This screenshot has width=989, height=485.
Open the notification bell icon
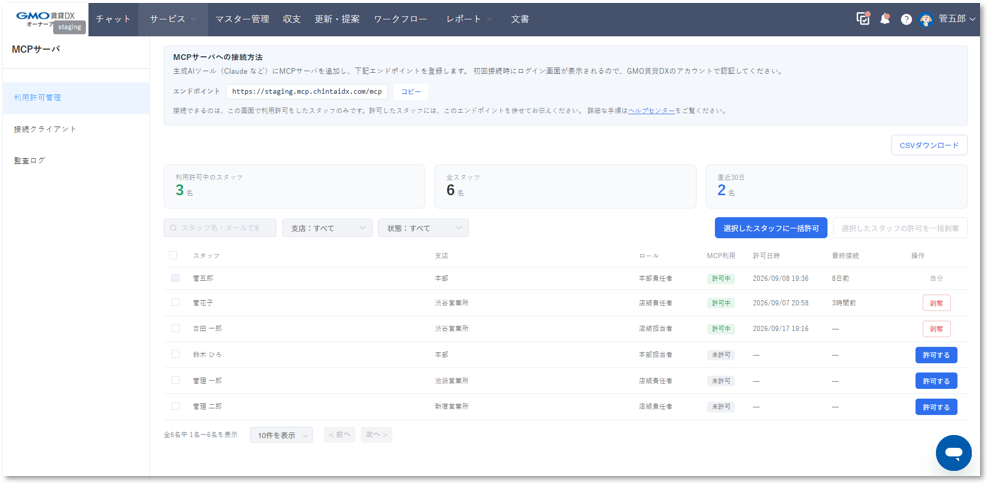tap(885, 19)
